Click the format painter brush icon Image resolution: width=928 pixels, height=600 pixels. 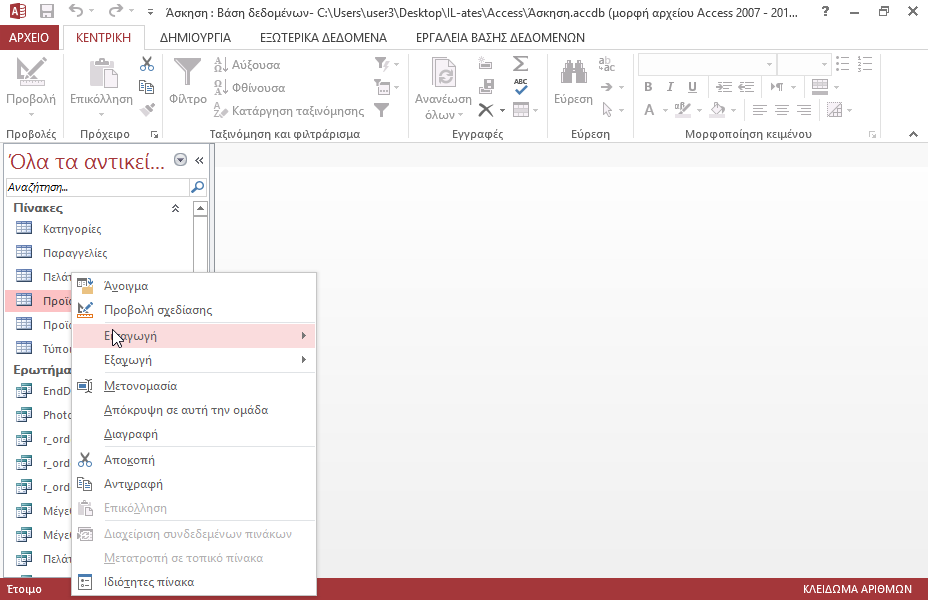(147, 110)
